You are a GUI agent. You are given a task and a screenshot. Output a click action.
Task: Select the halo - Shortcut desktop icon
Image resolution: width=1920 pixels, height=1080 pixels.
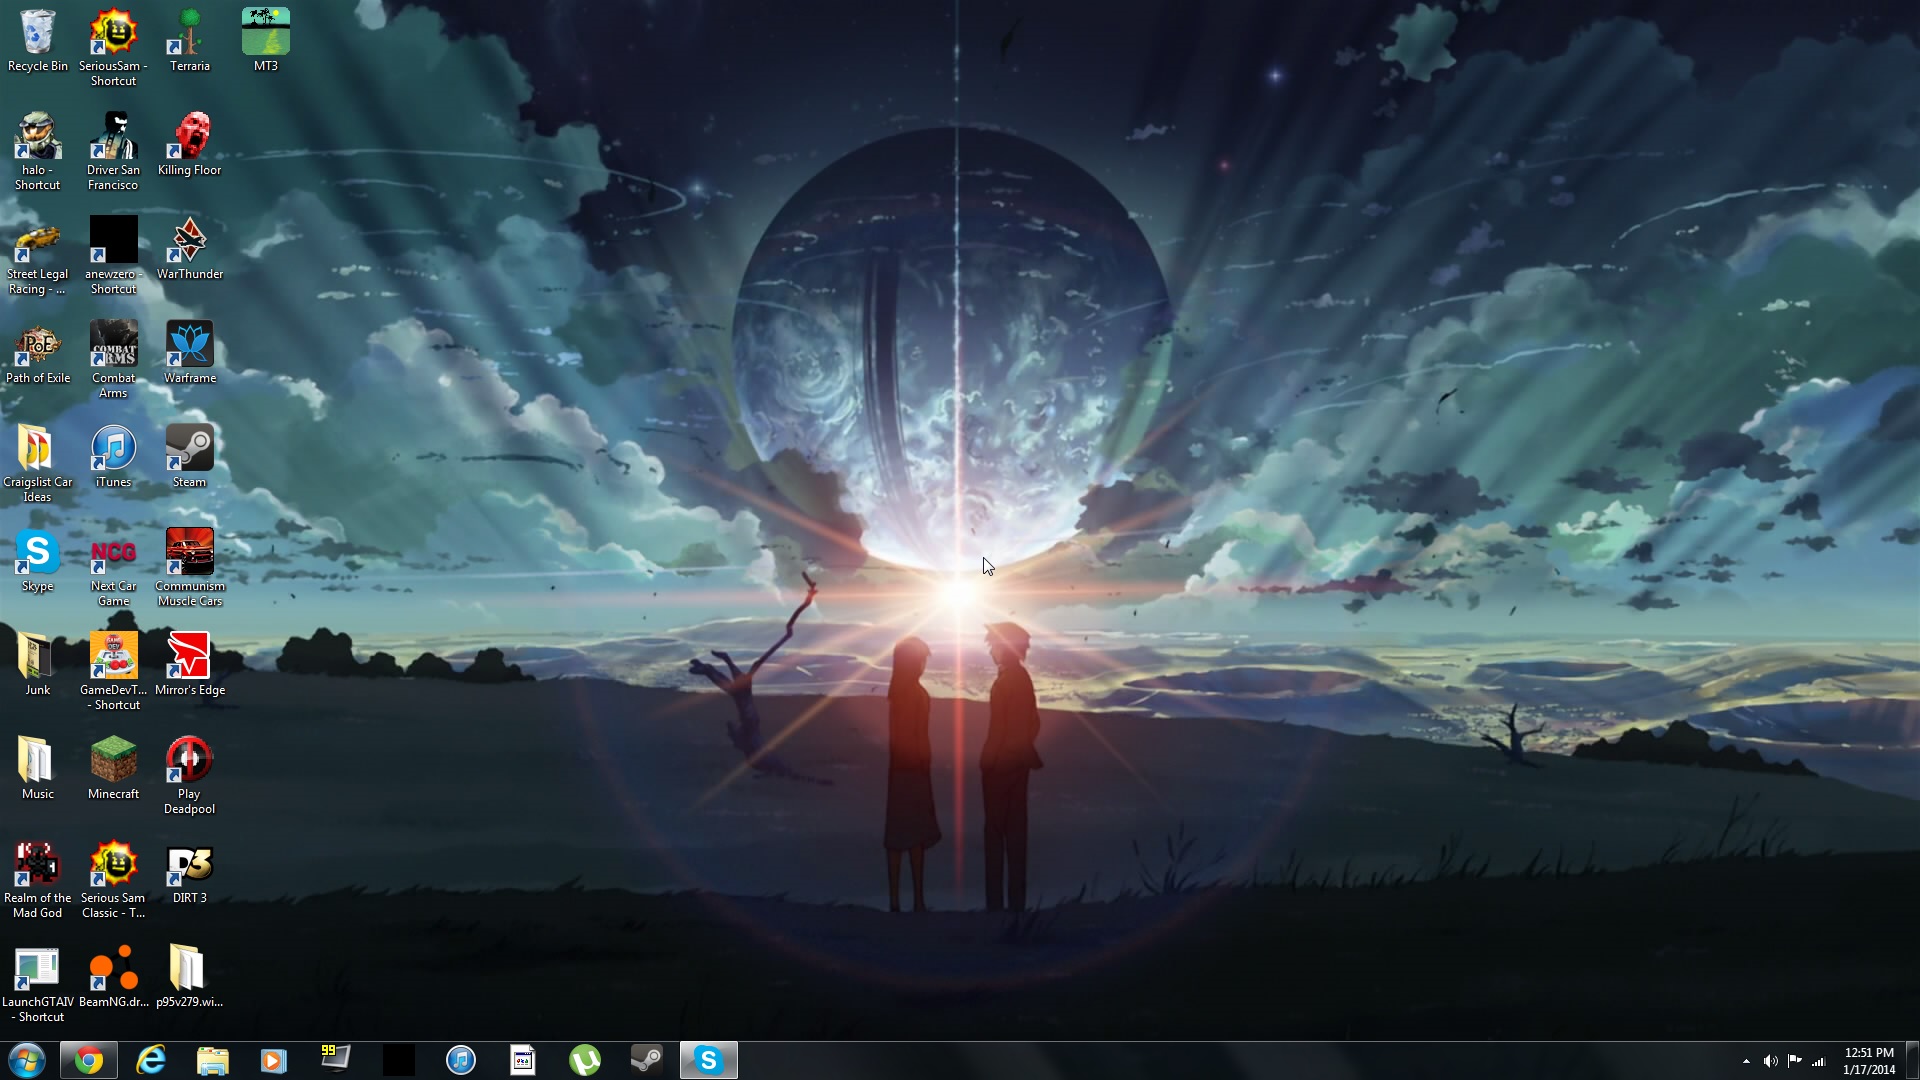point(38,152)
